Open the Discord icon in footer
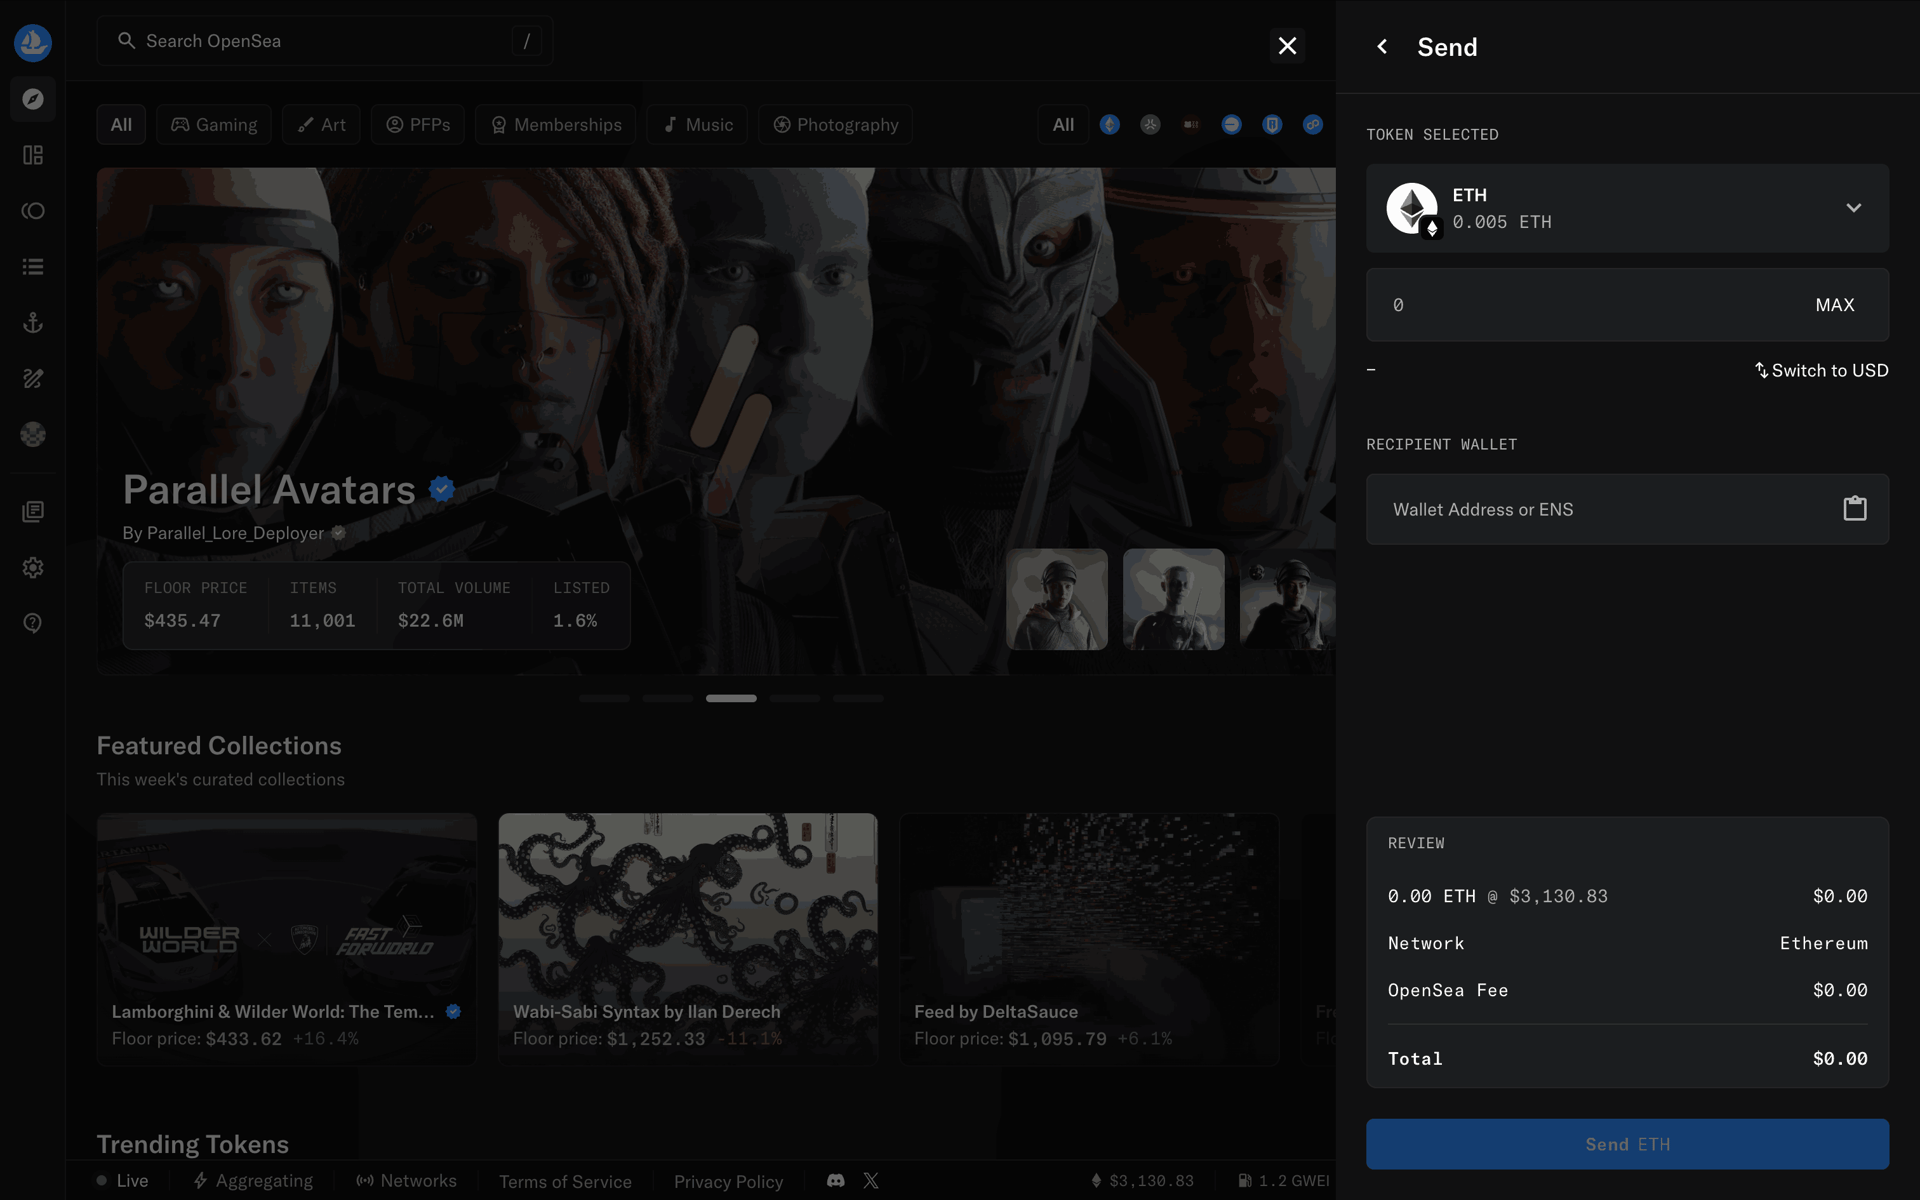Screen dimensions: 1920x1200 [x=836, y=1181]
